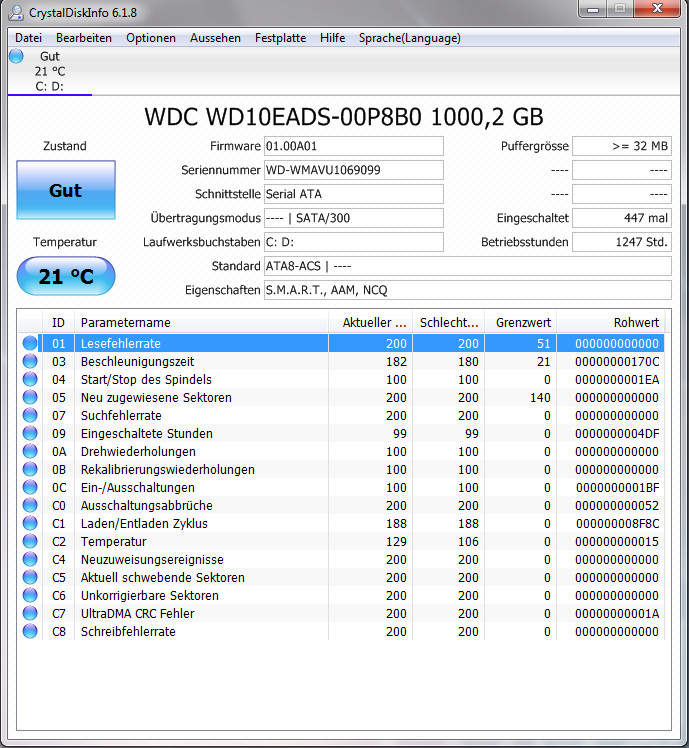Viewport: 689px width, 748px height.
Task: Click the 21 °C temperature button
Action: [x=66, y=276]
